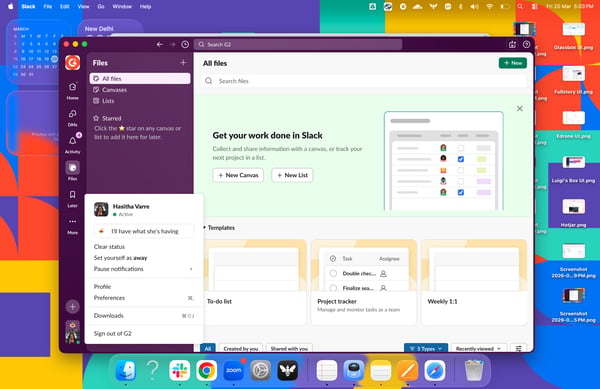Dismiss the Get your work done banner
600x389 pixels.
[519, 109]
